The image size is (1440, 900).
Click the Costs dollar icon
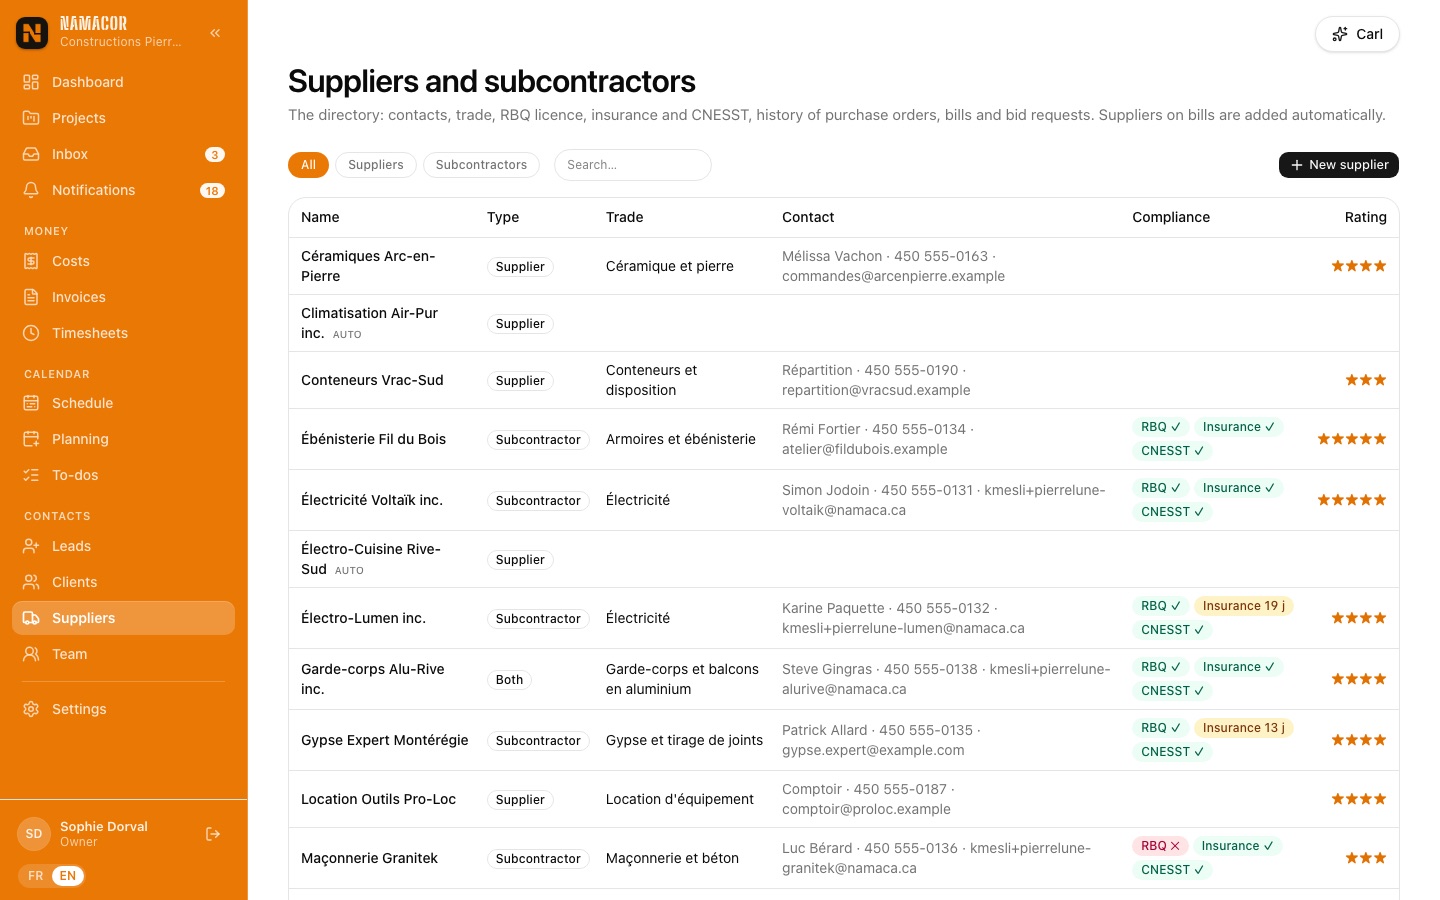[31, 261]
